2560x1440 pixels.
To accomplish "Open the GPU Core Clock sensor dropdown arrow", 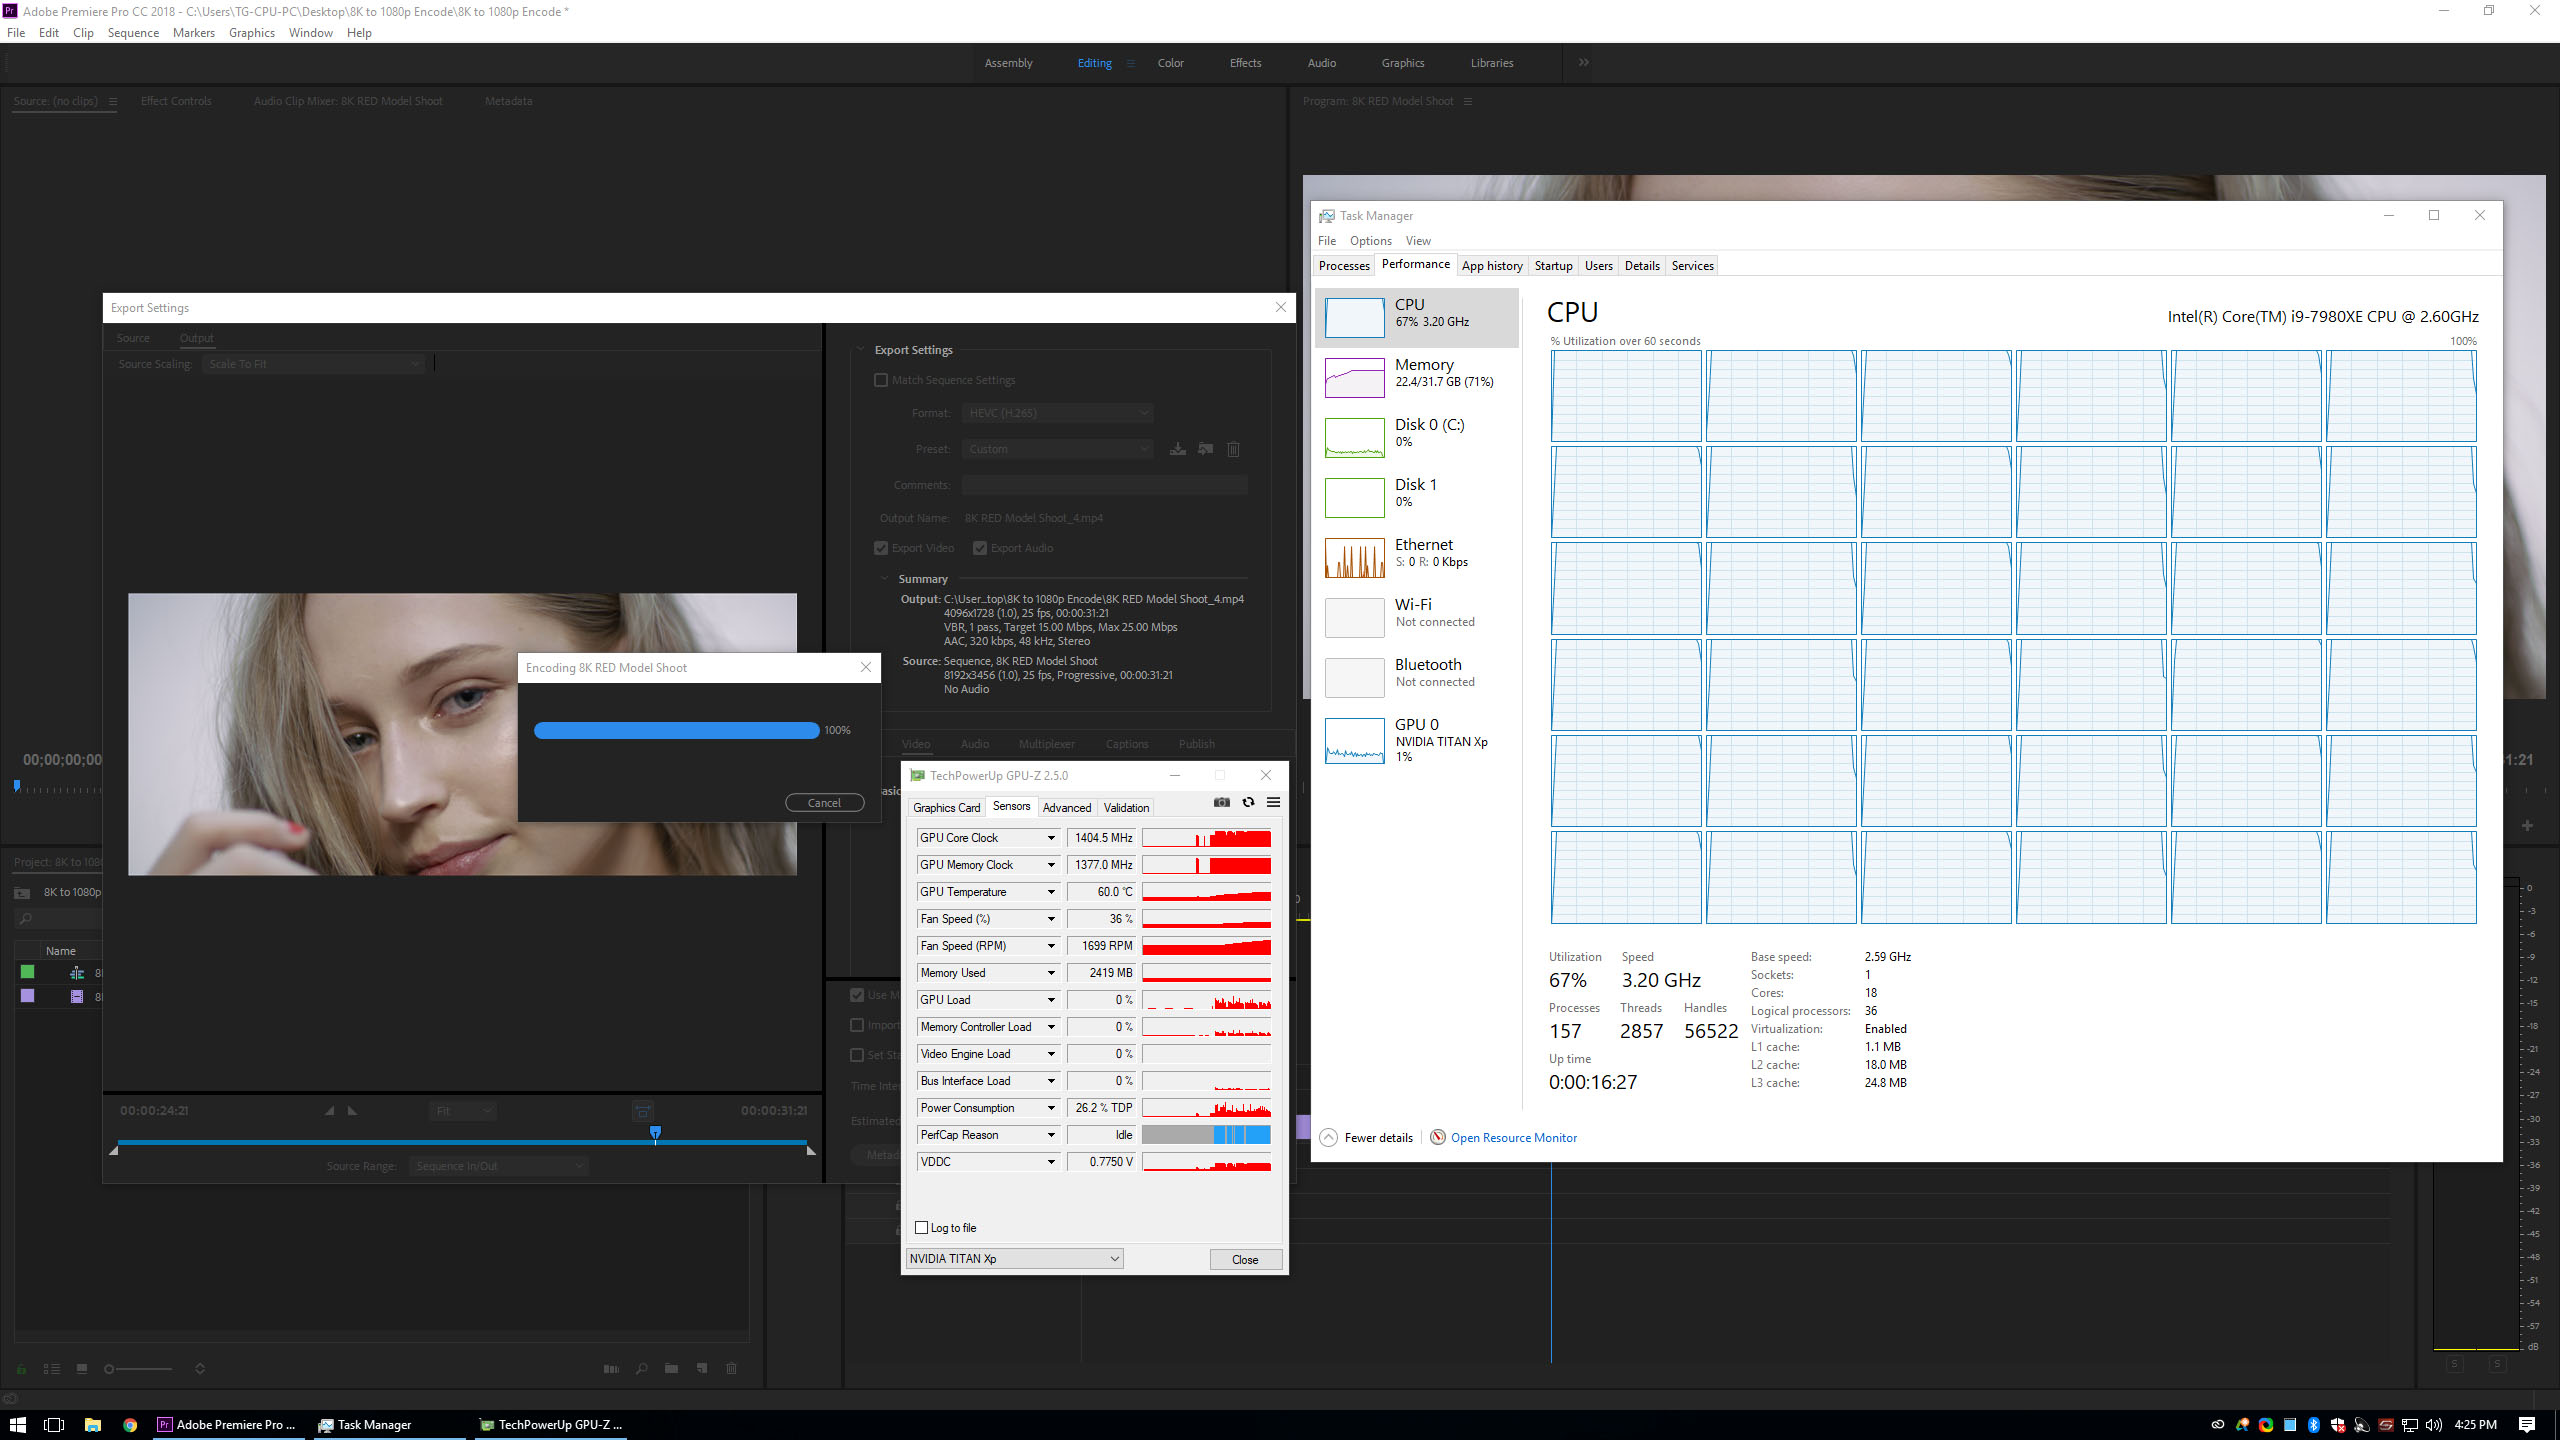I will coord(1051,838).
